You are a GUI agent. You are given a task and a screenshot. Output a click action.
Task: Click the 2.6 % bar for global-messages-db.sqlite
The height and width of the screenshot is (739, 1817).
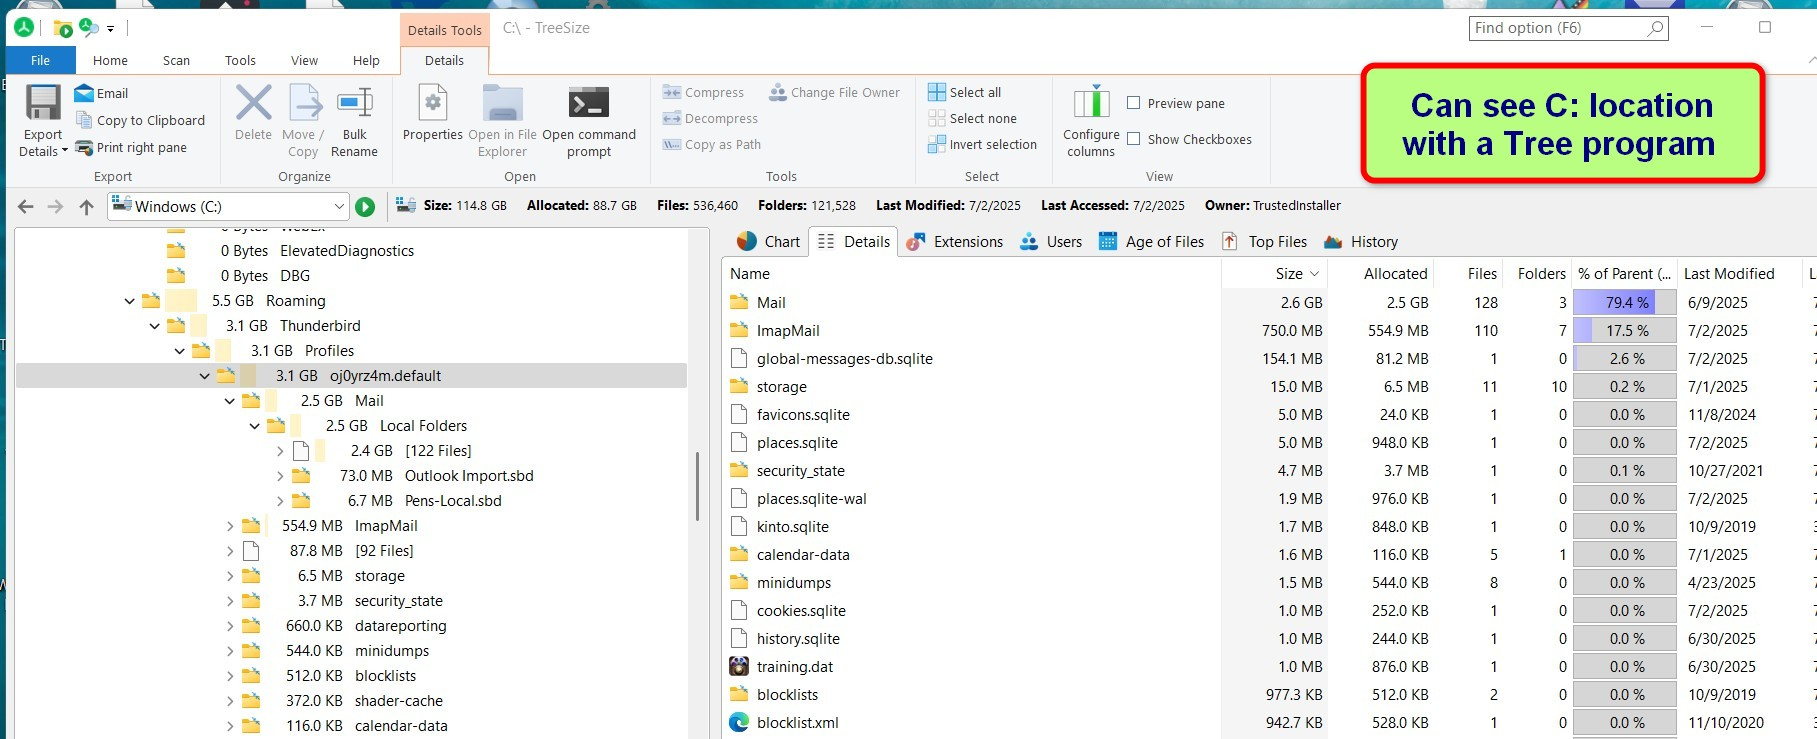click(x=1625, y=358)
